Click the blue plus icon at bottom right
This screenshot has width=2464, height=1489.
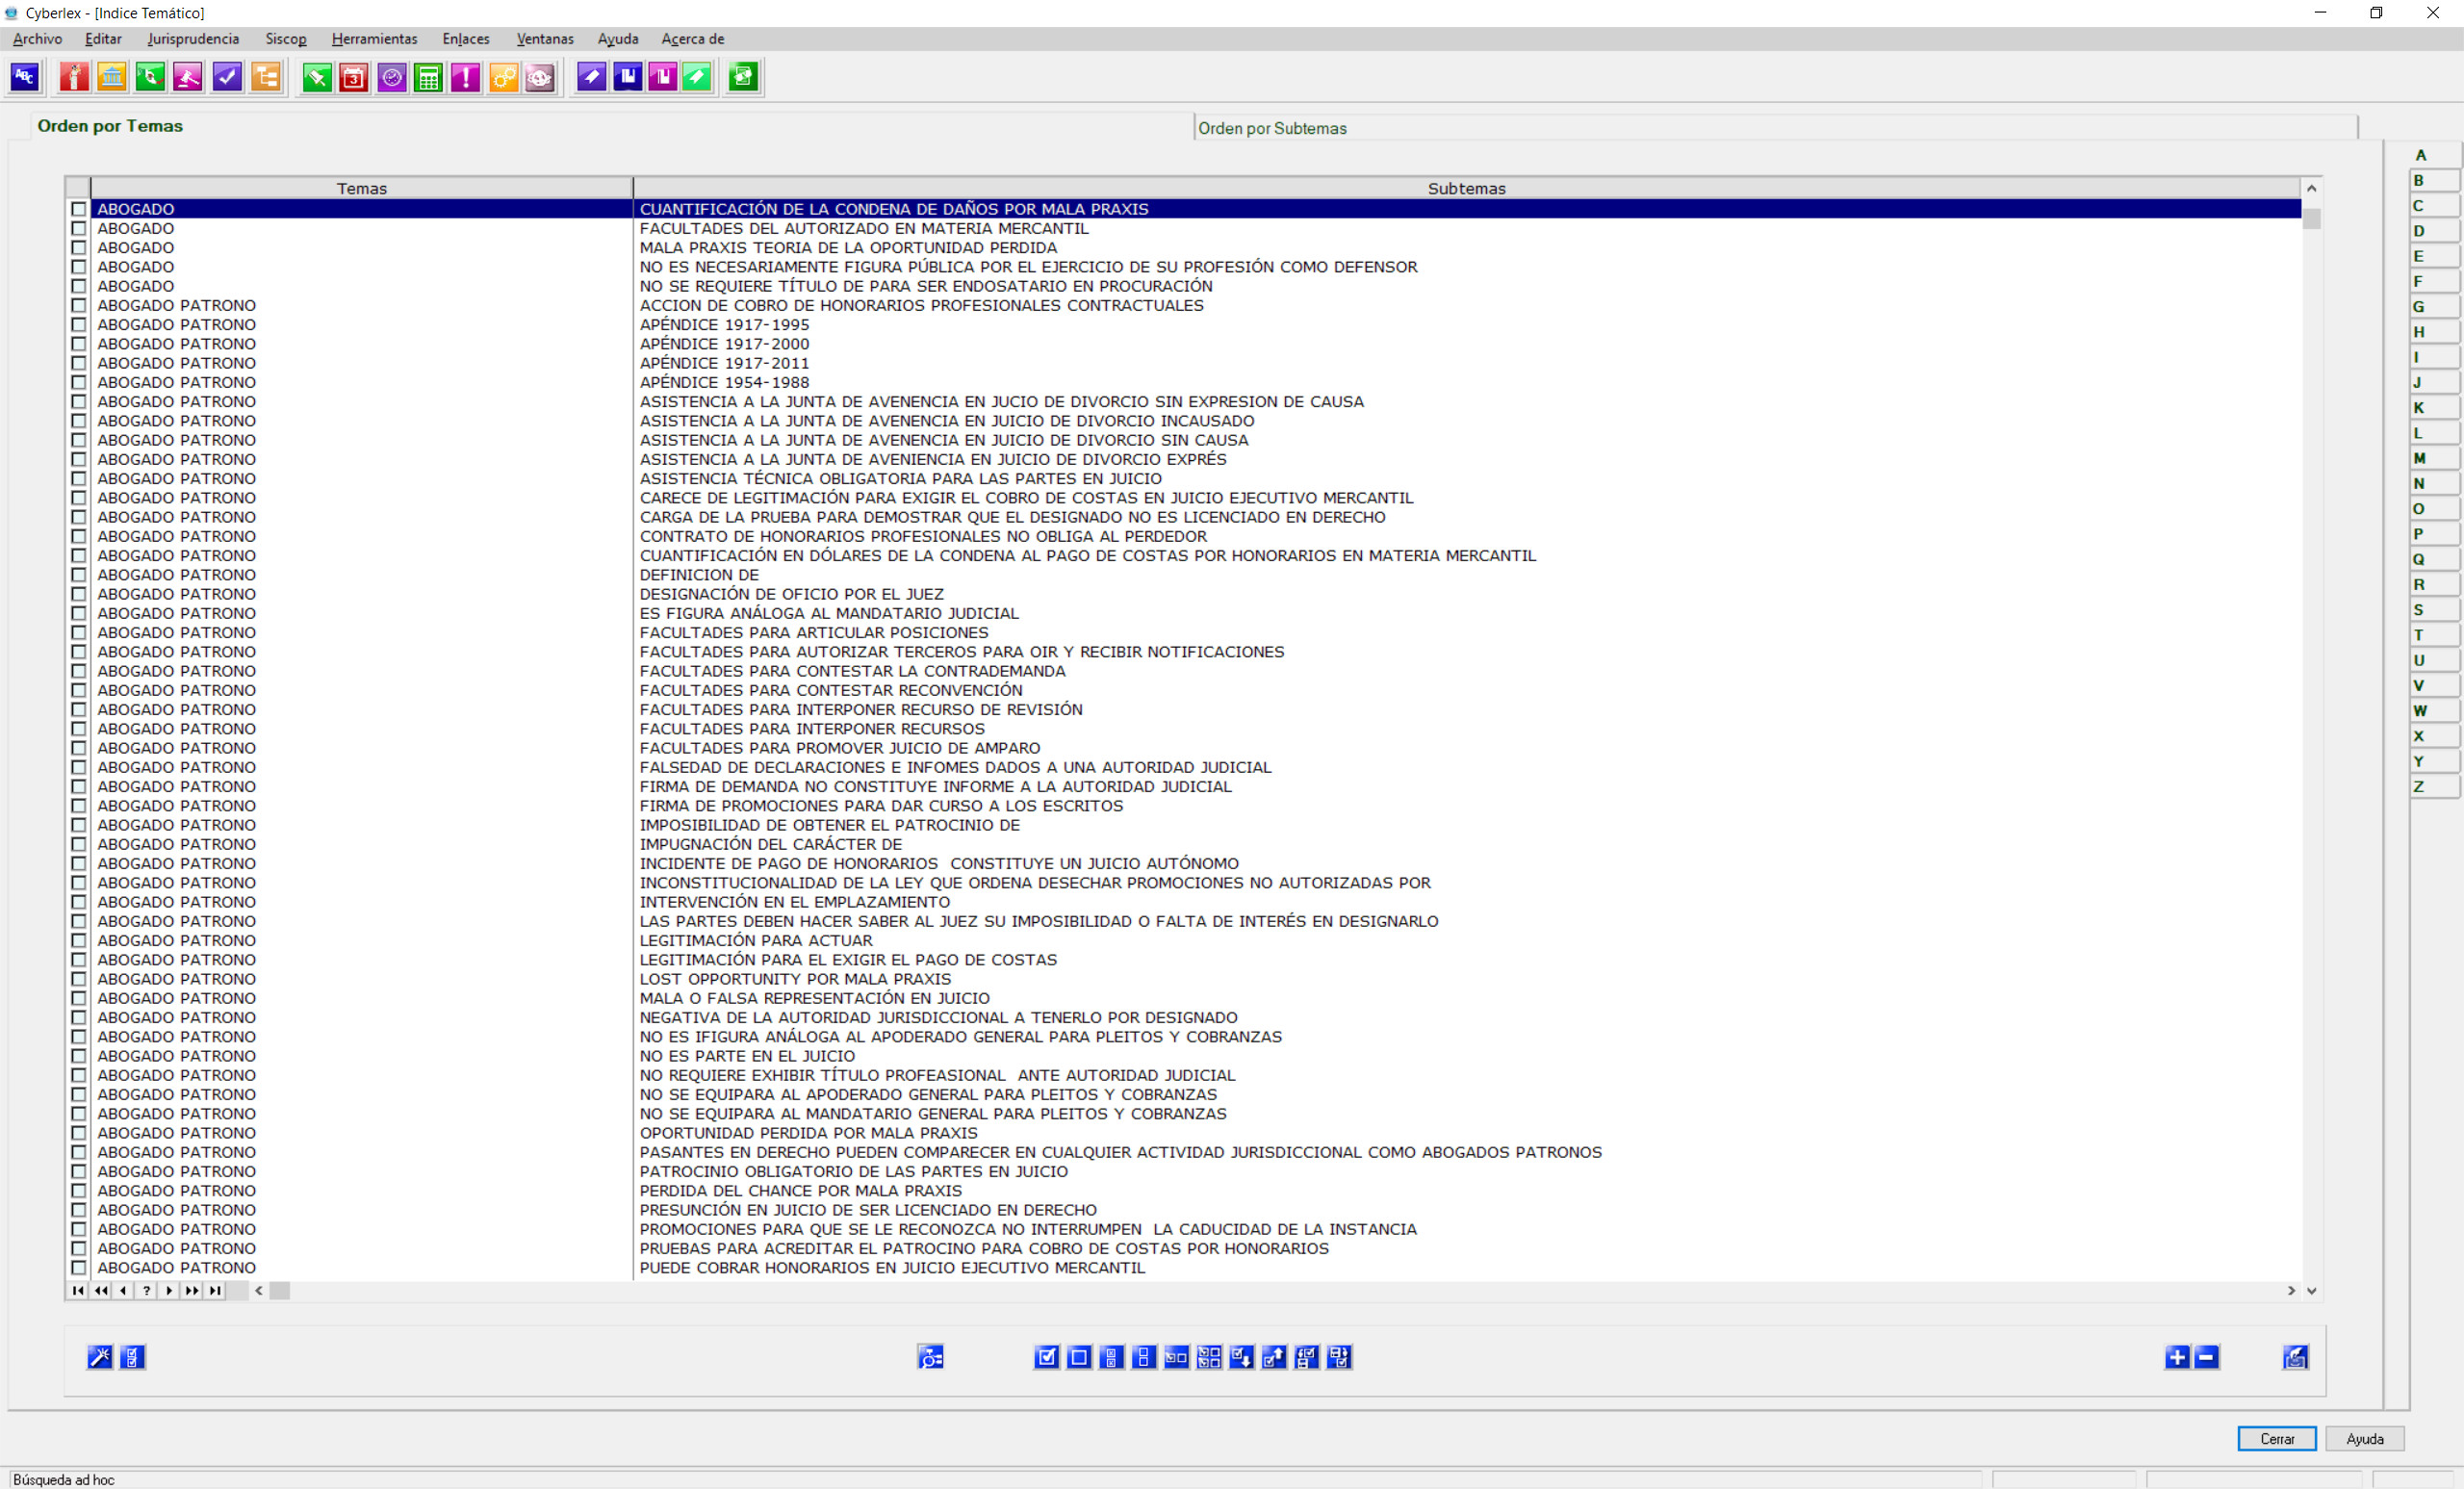click(x=2177, y=1357)
